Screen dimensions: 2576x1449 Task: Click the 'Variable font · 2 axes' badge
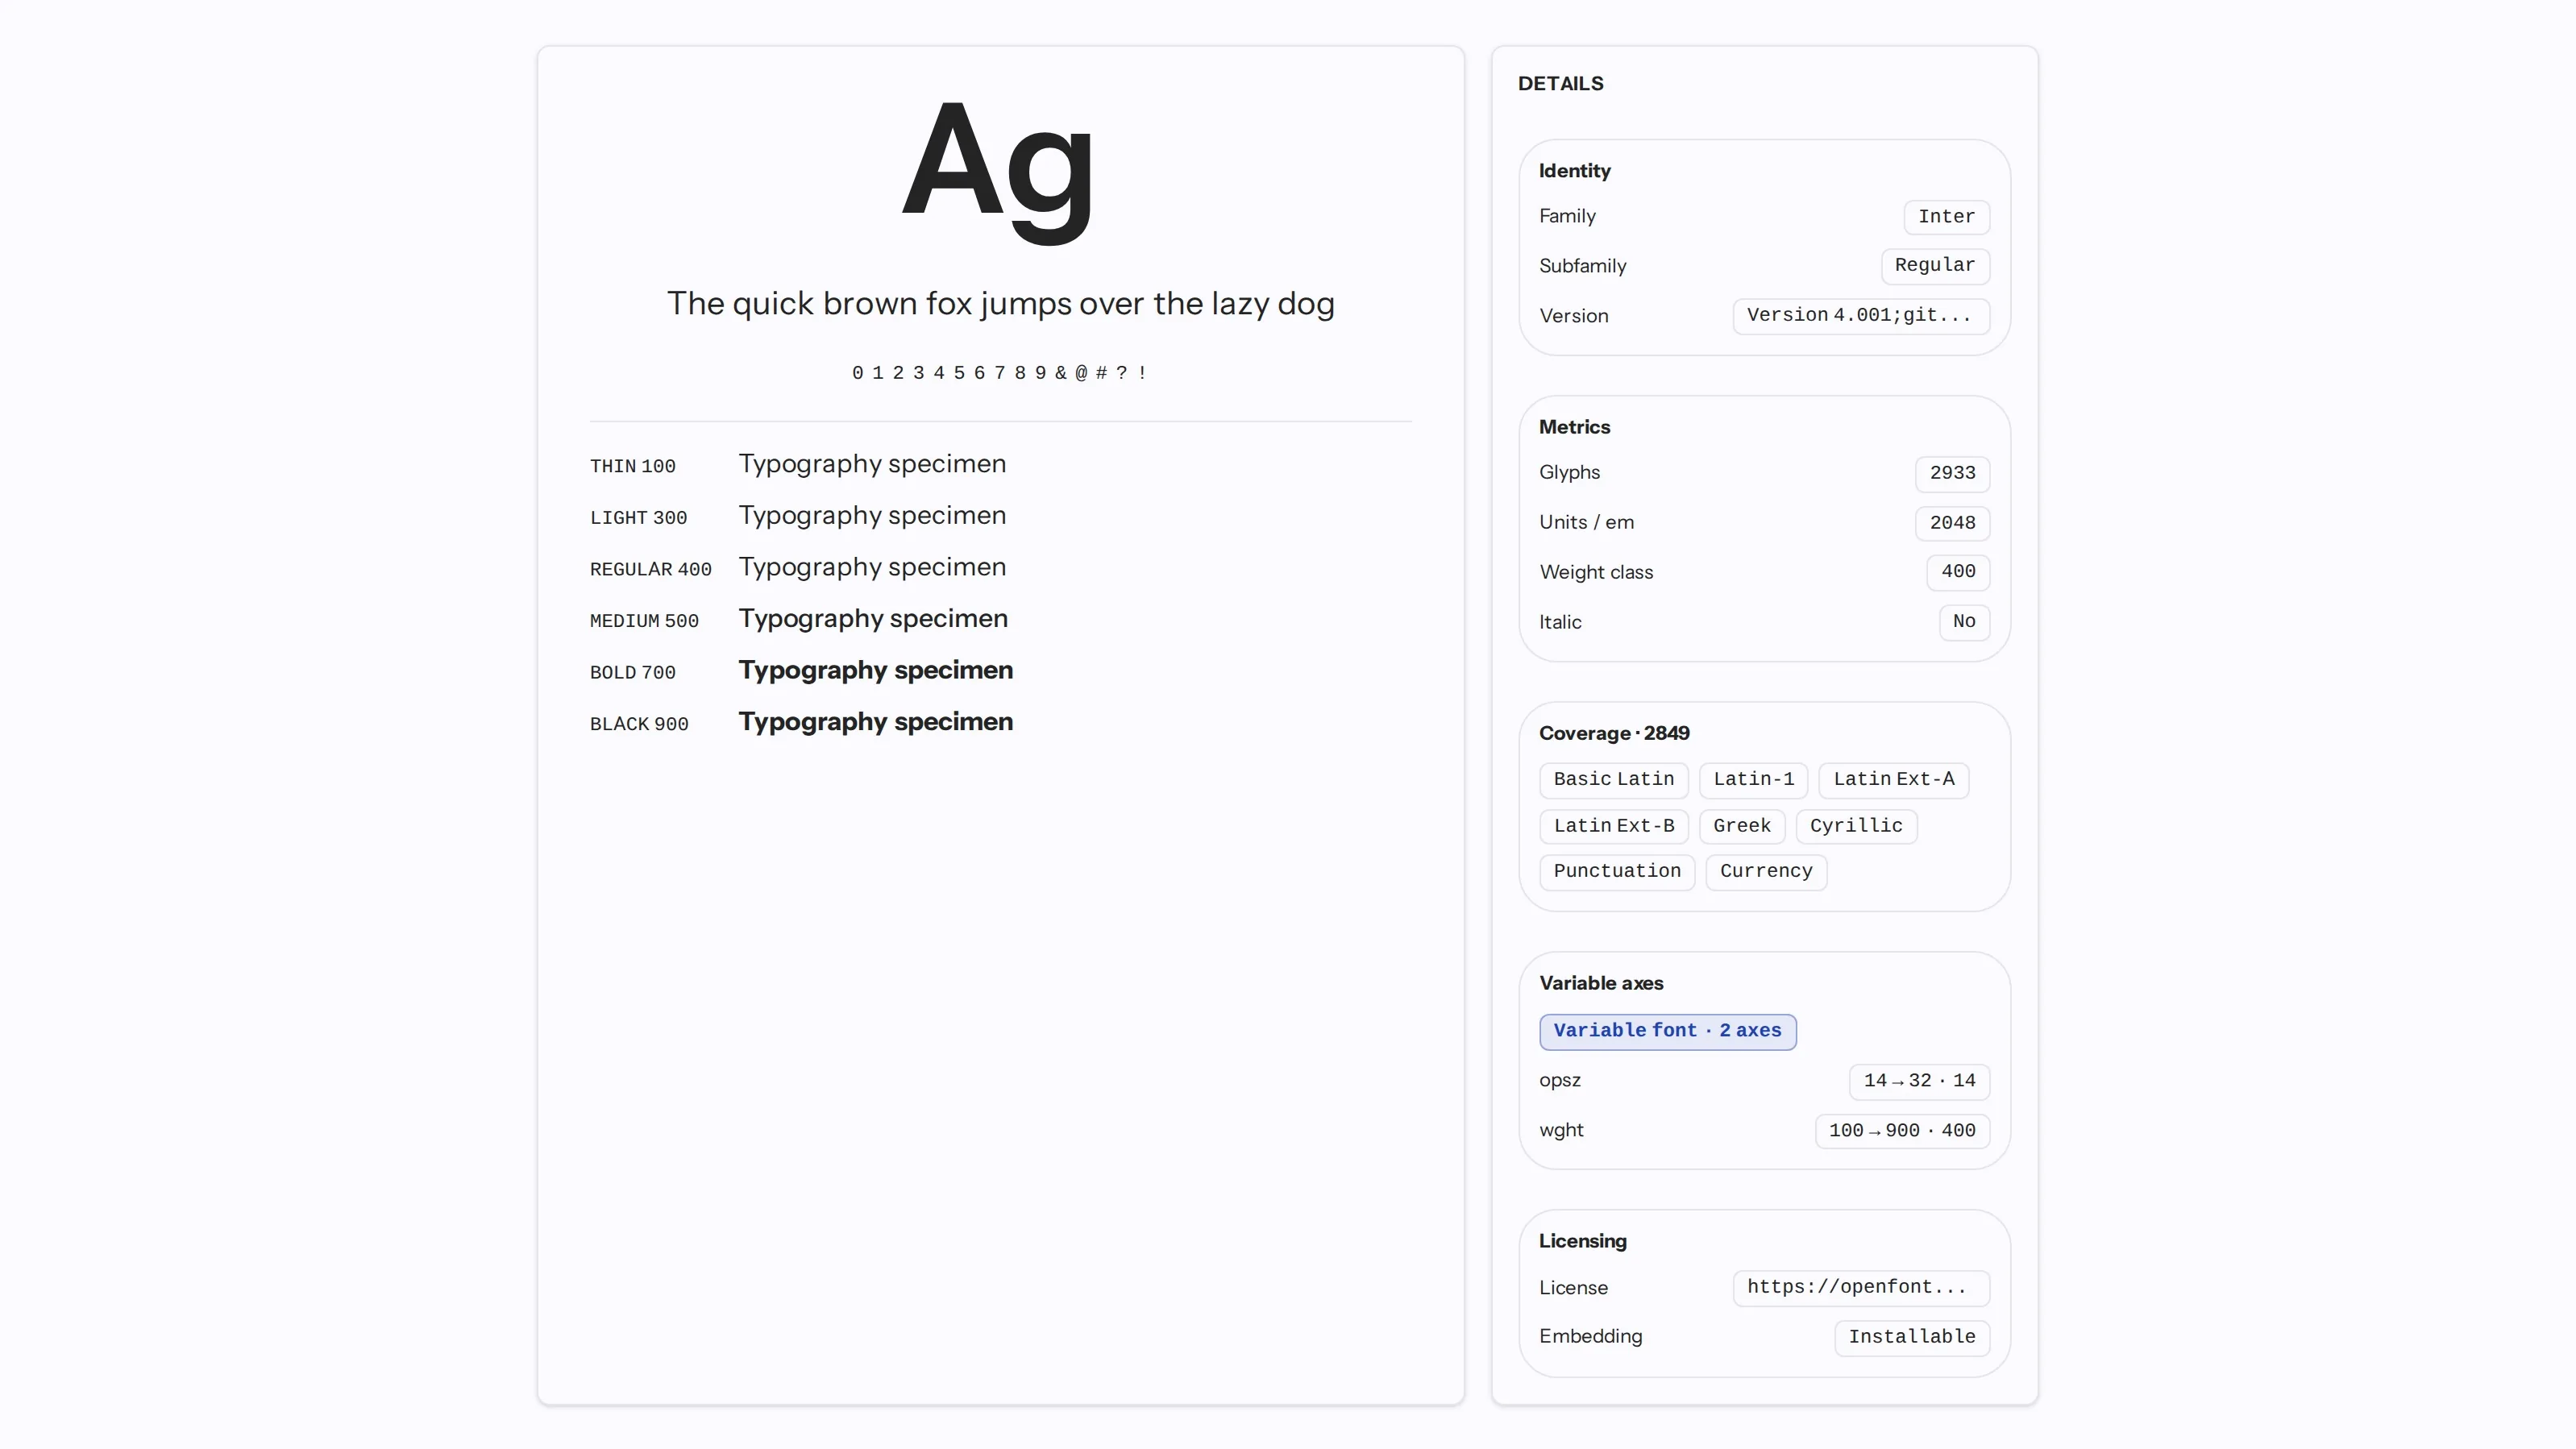click(x=1667, y=1031)
